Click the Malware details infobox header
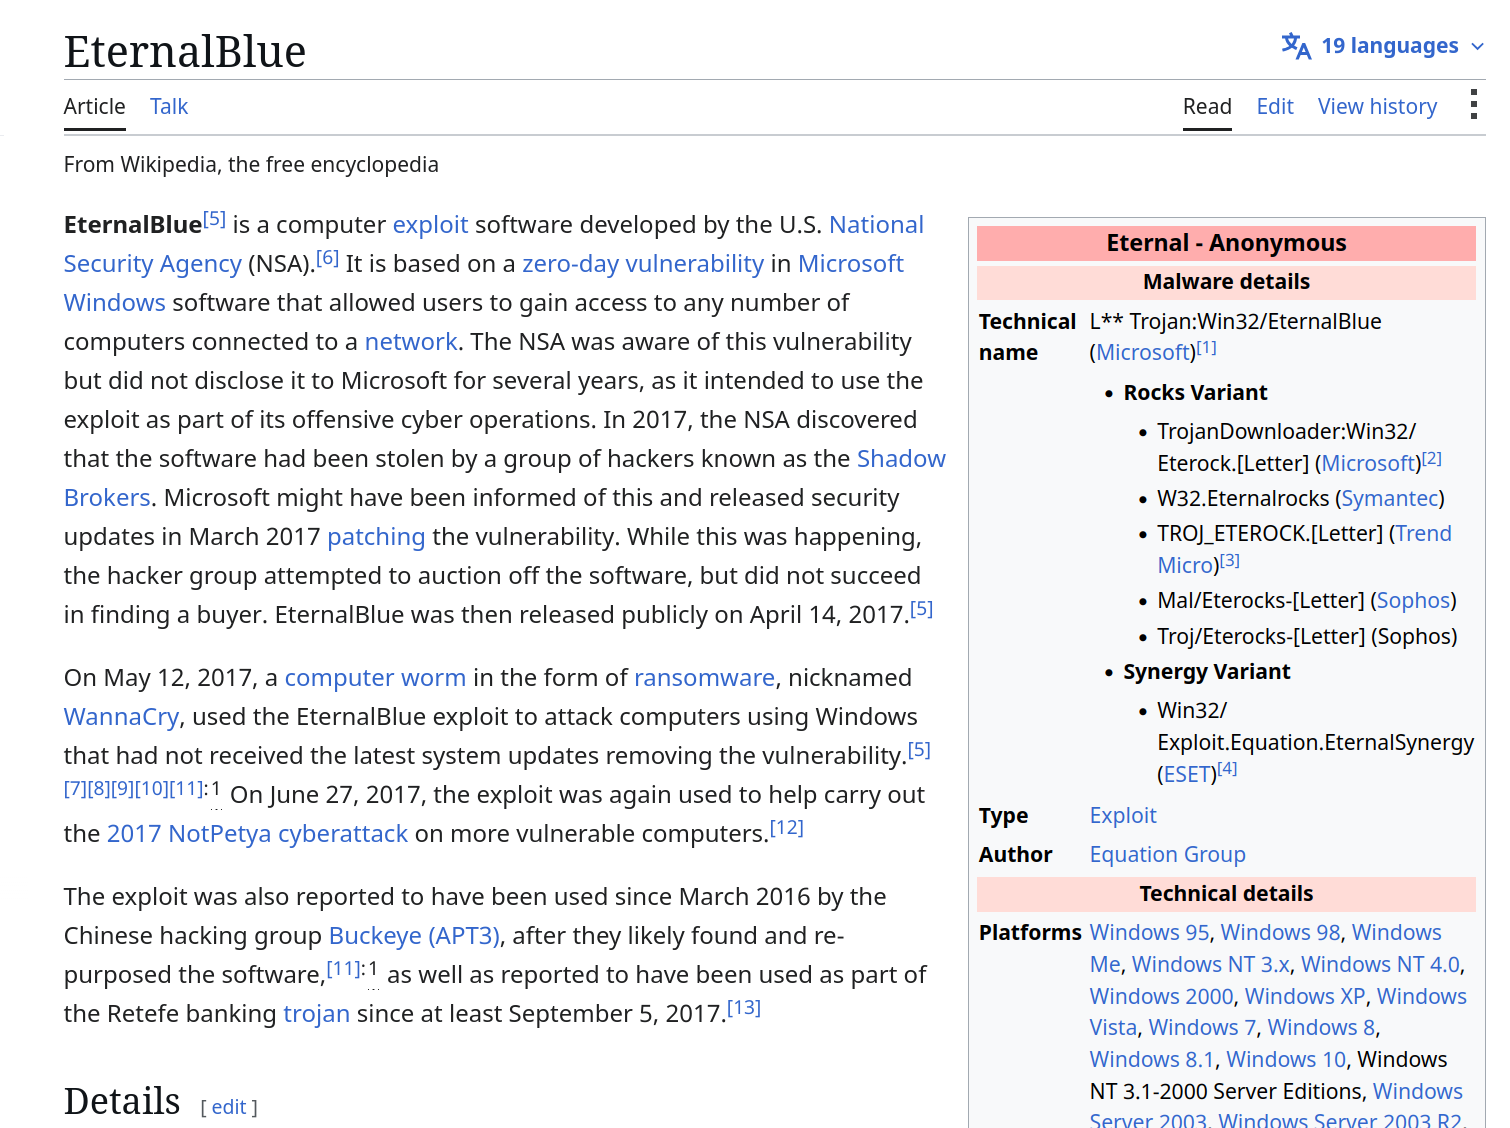Image resolution: width=1510 pixels, height=1128 pixels. 1226,282
